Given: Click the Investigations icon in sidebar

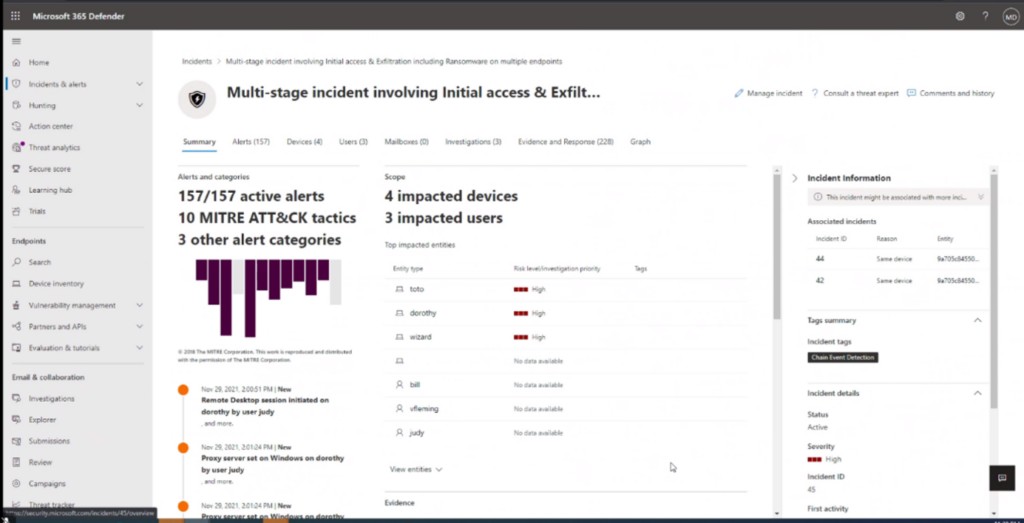Looking at the screenshot, I should click(16, 399).
